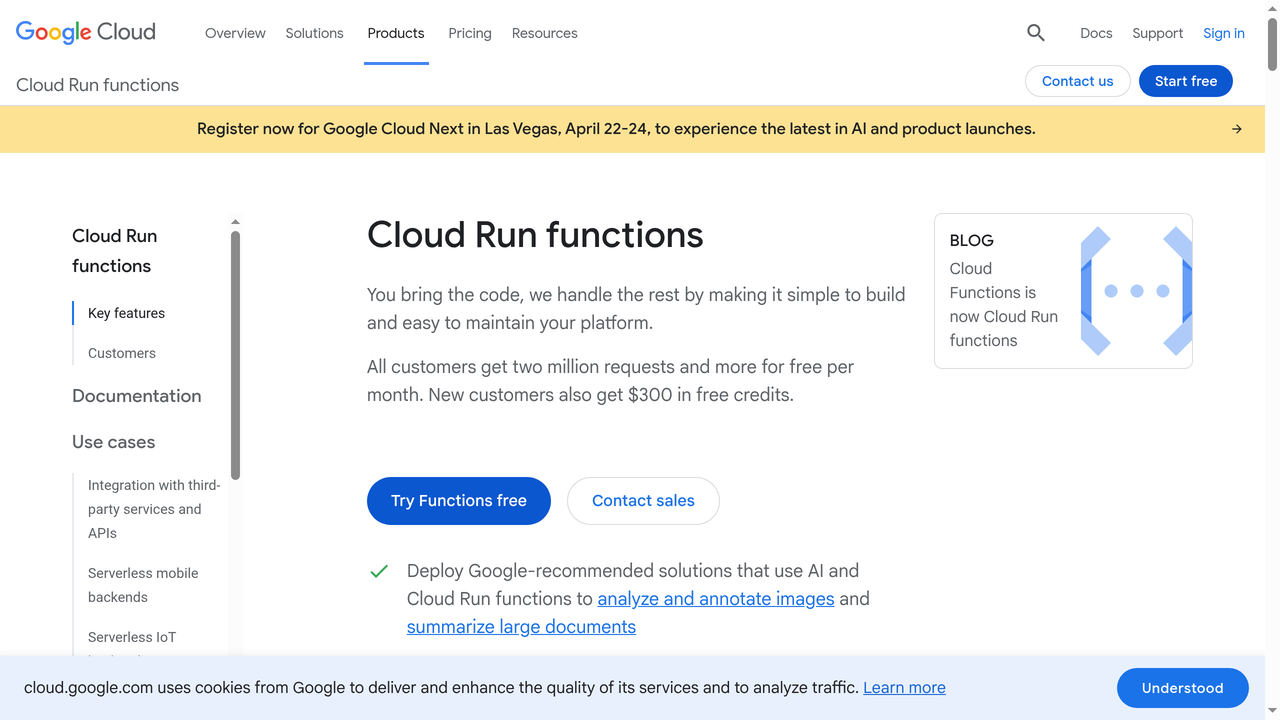Image resolution: width=1280 pixels, height=720 pixels.
Task: Open the 'summarize large documents' link
Action: click(521, 626)
